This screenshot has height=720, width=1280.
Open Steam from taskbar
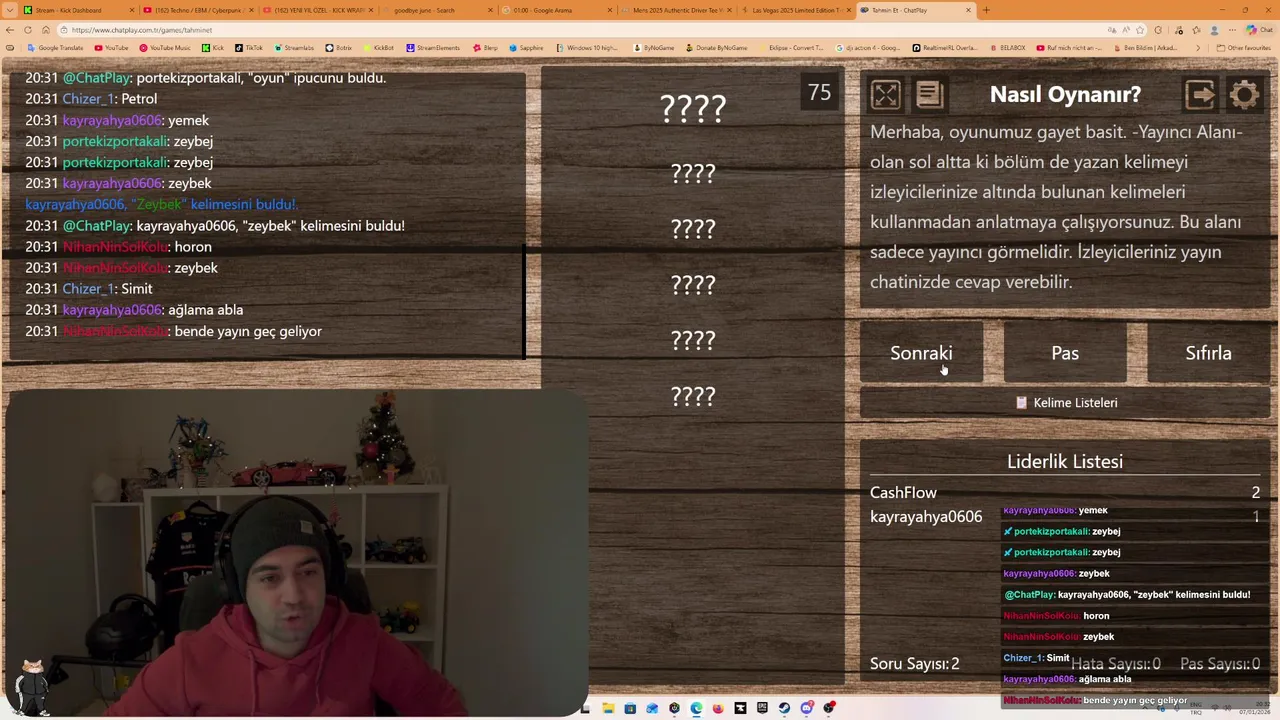pyautogui.click(x=784, y=708)
